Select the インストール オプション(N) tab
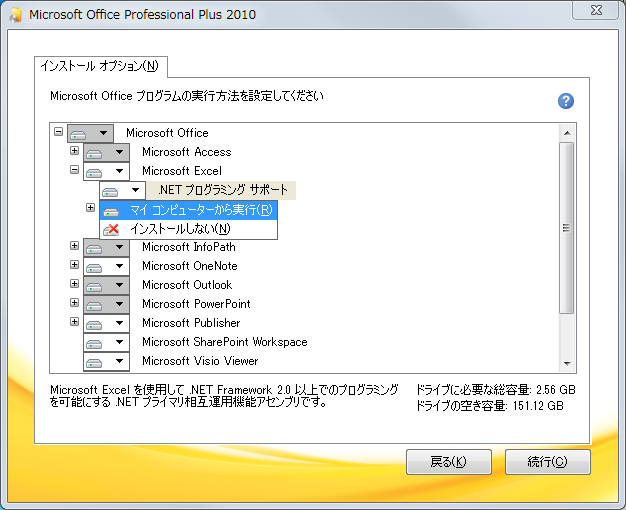This screenshot has height=510, width=626. [101, 66]
